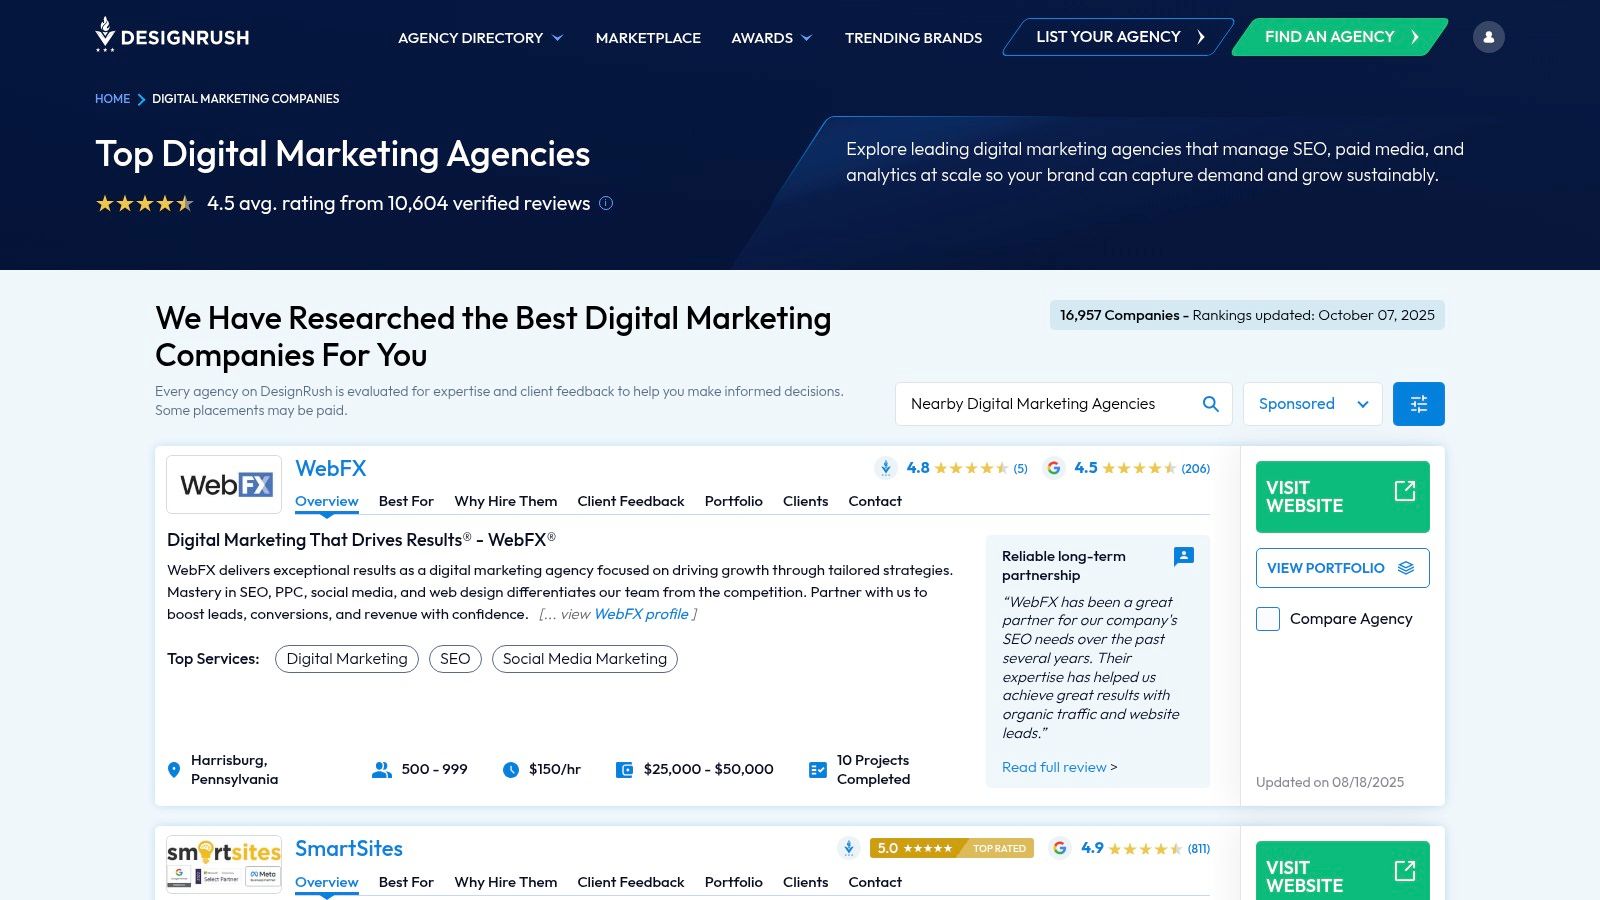
Task: Select the SEO service tag
Action: (455, 659)
